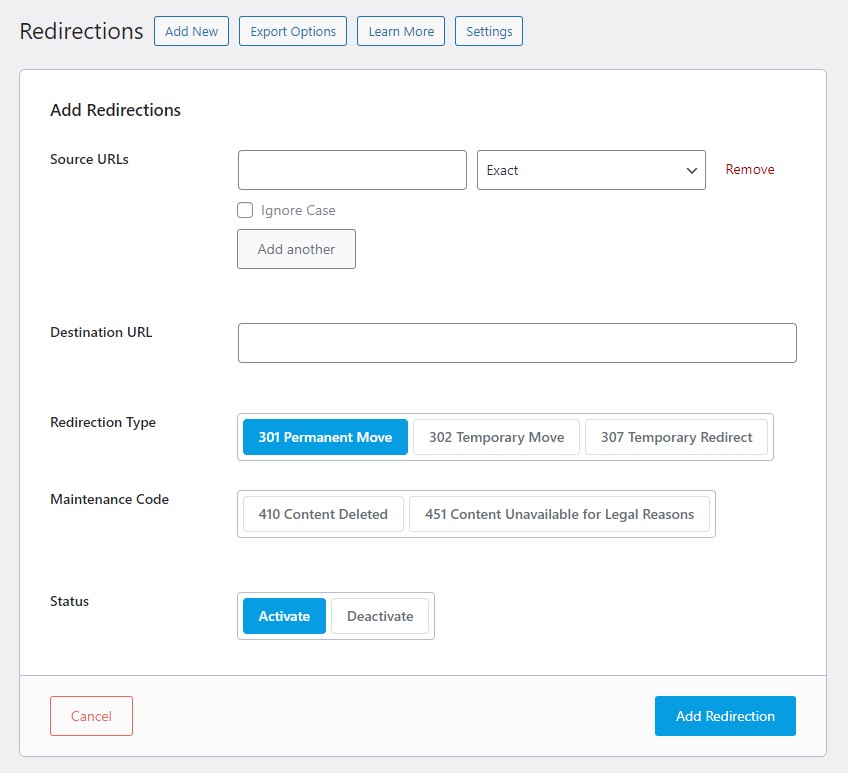Enable the Ignore Case checkbox
Viewport: 848px width, 773px height.
point(245,210)
